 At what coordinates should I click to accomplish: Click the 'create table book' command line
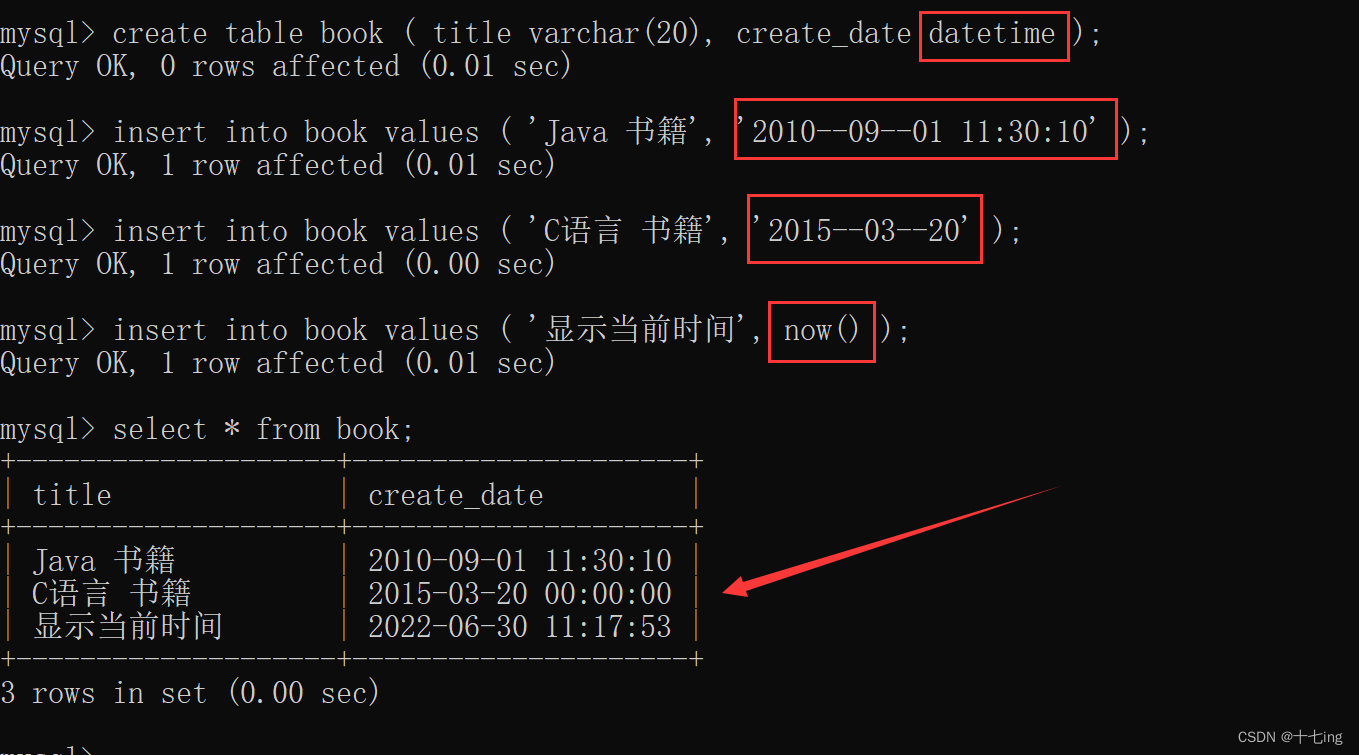coord(551,33)
